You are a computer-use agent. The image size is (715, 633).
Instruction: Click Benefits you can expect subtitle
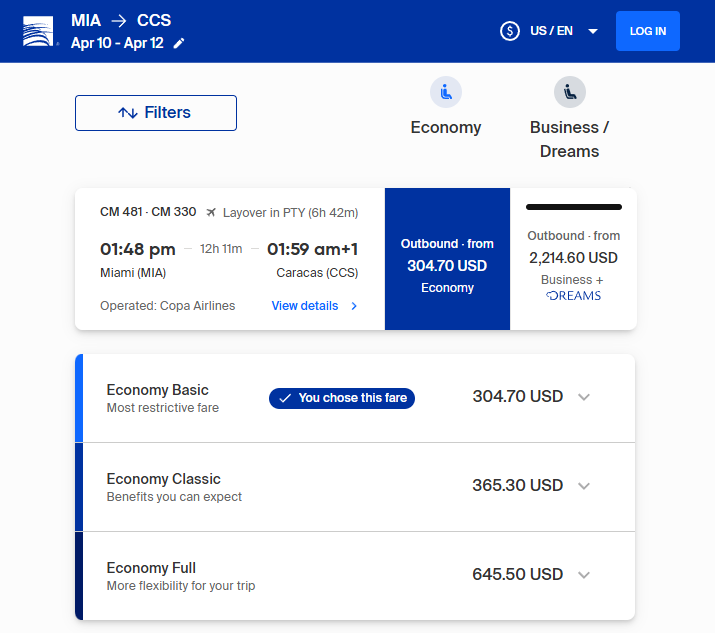pyautogui.click(x=174, y=497)
